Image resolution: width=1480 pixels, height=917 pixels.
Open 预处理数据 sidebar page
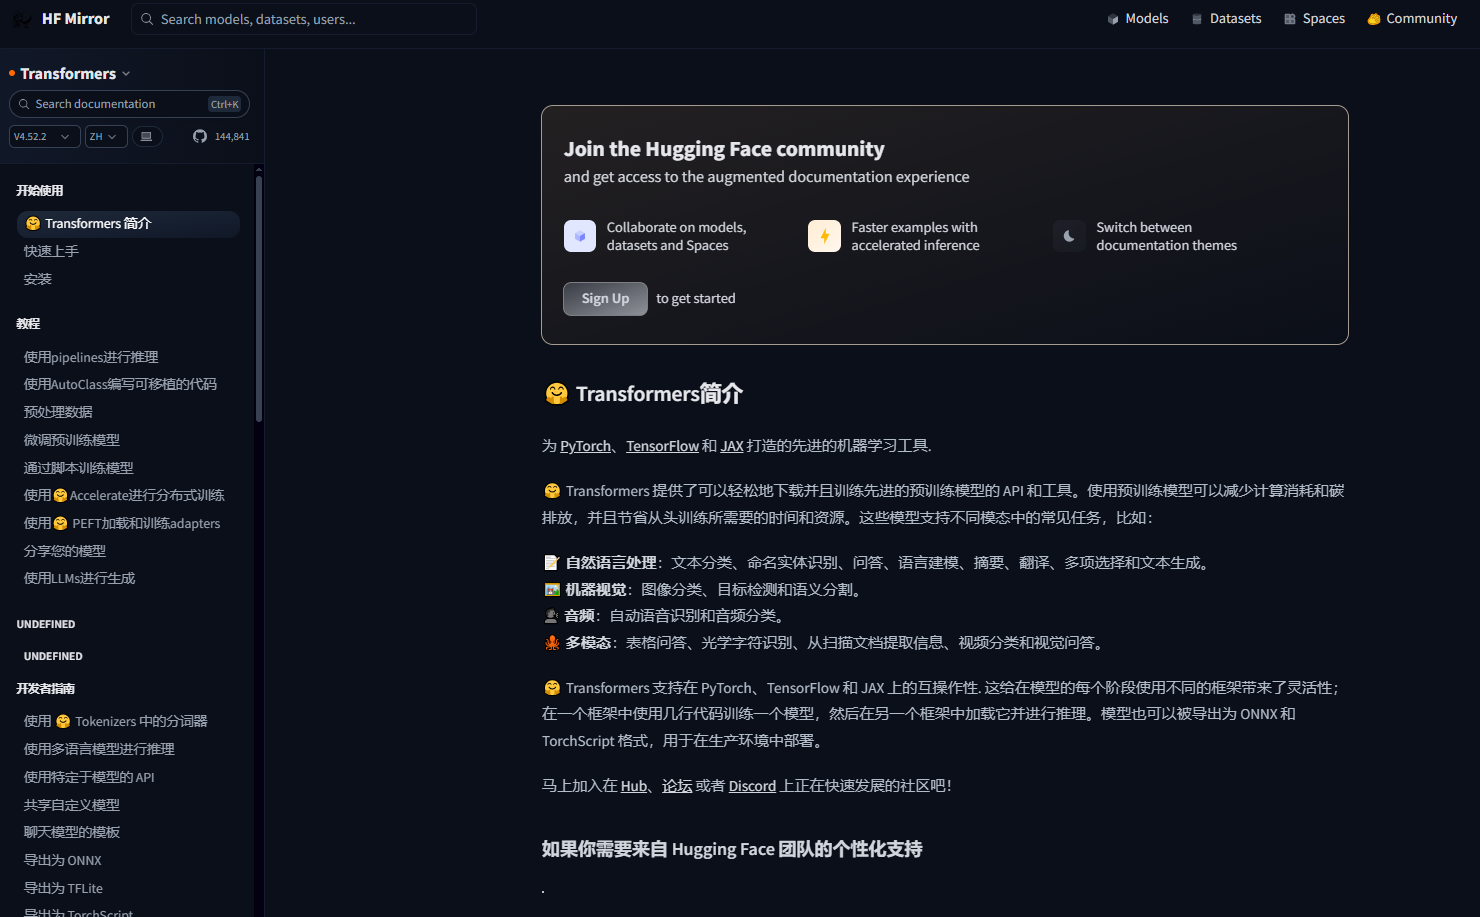[x=58, y=412]
